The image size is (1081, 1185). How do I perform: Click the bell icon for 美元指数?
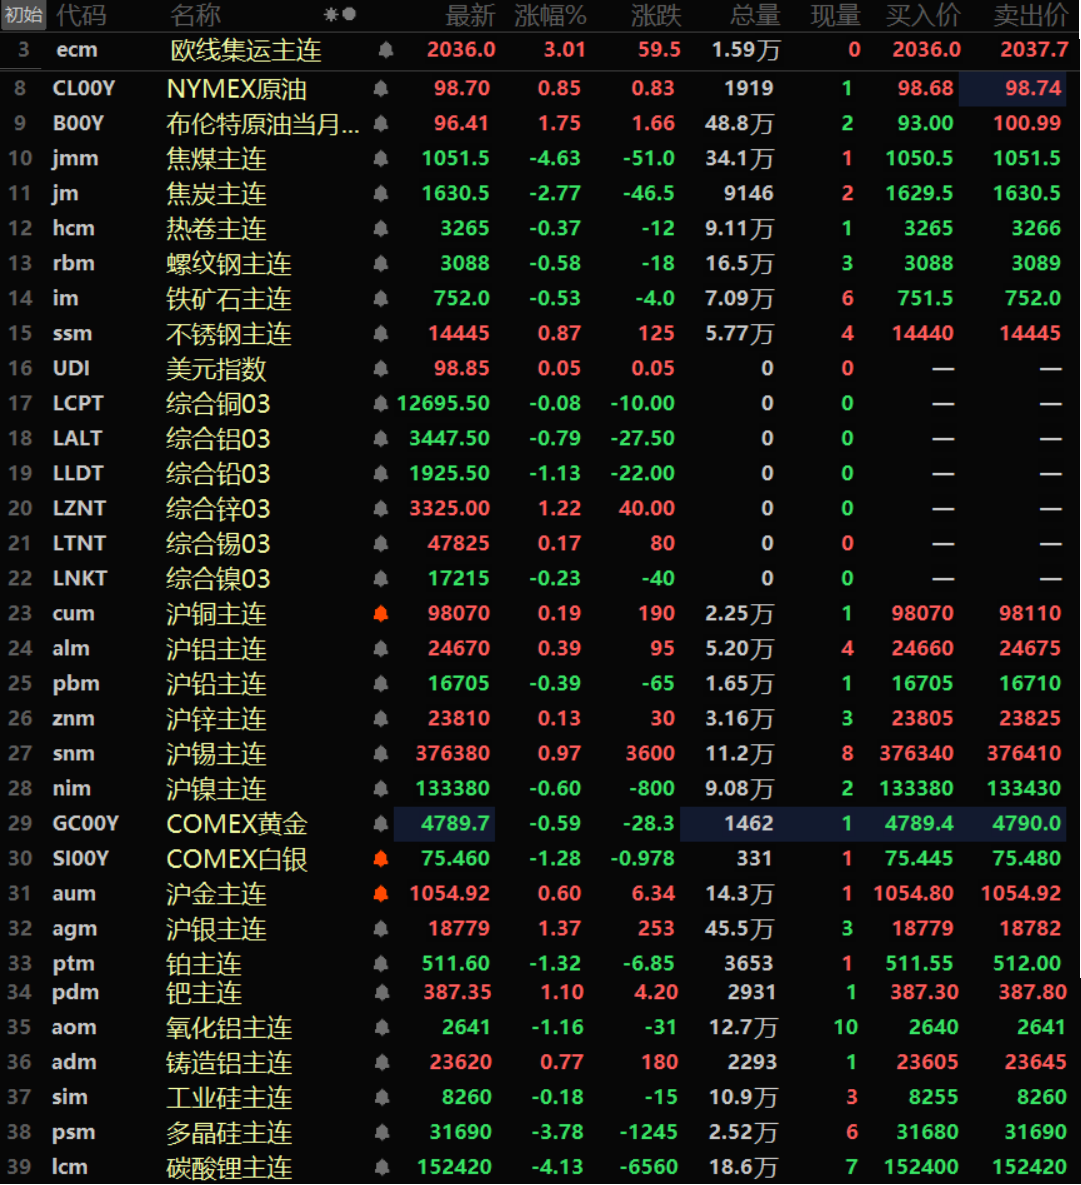[x=380, y=368]
